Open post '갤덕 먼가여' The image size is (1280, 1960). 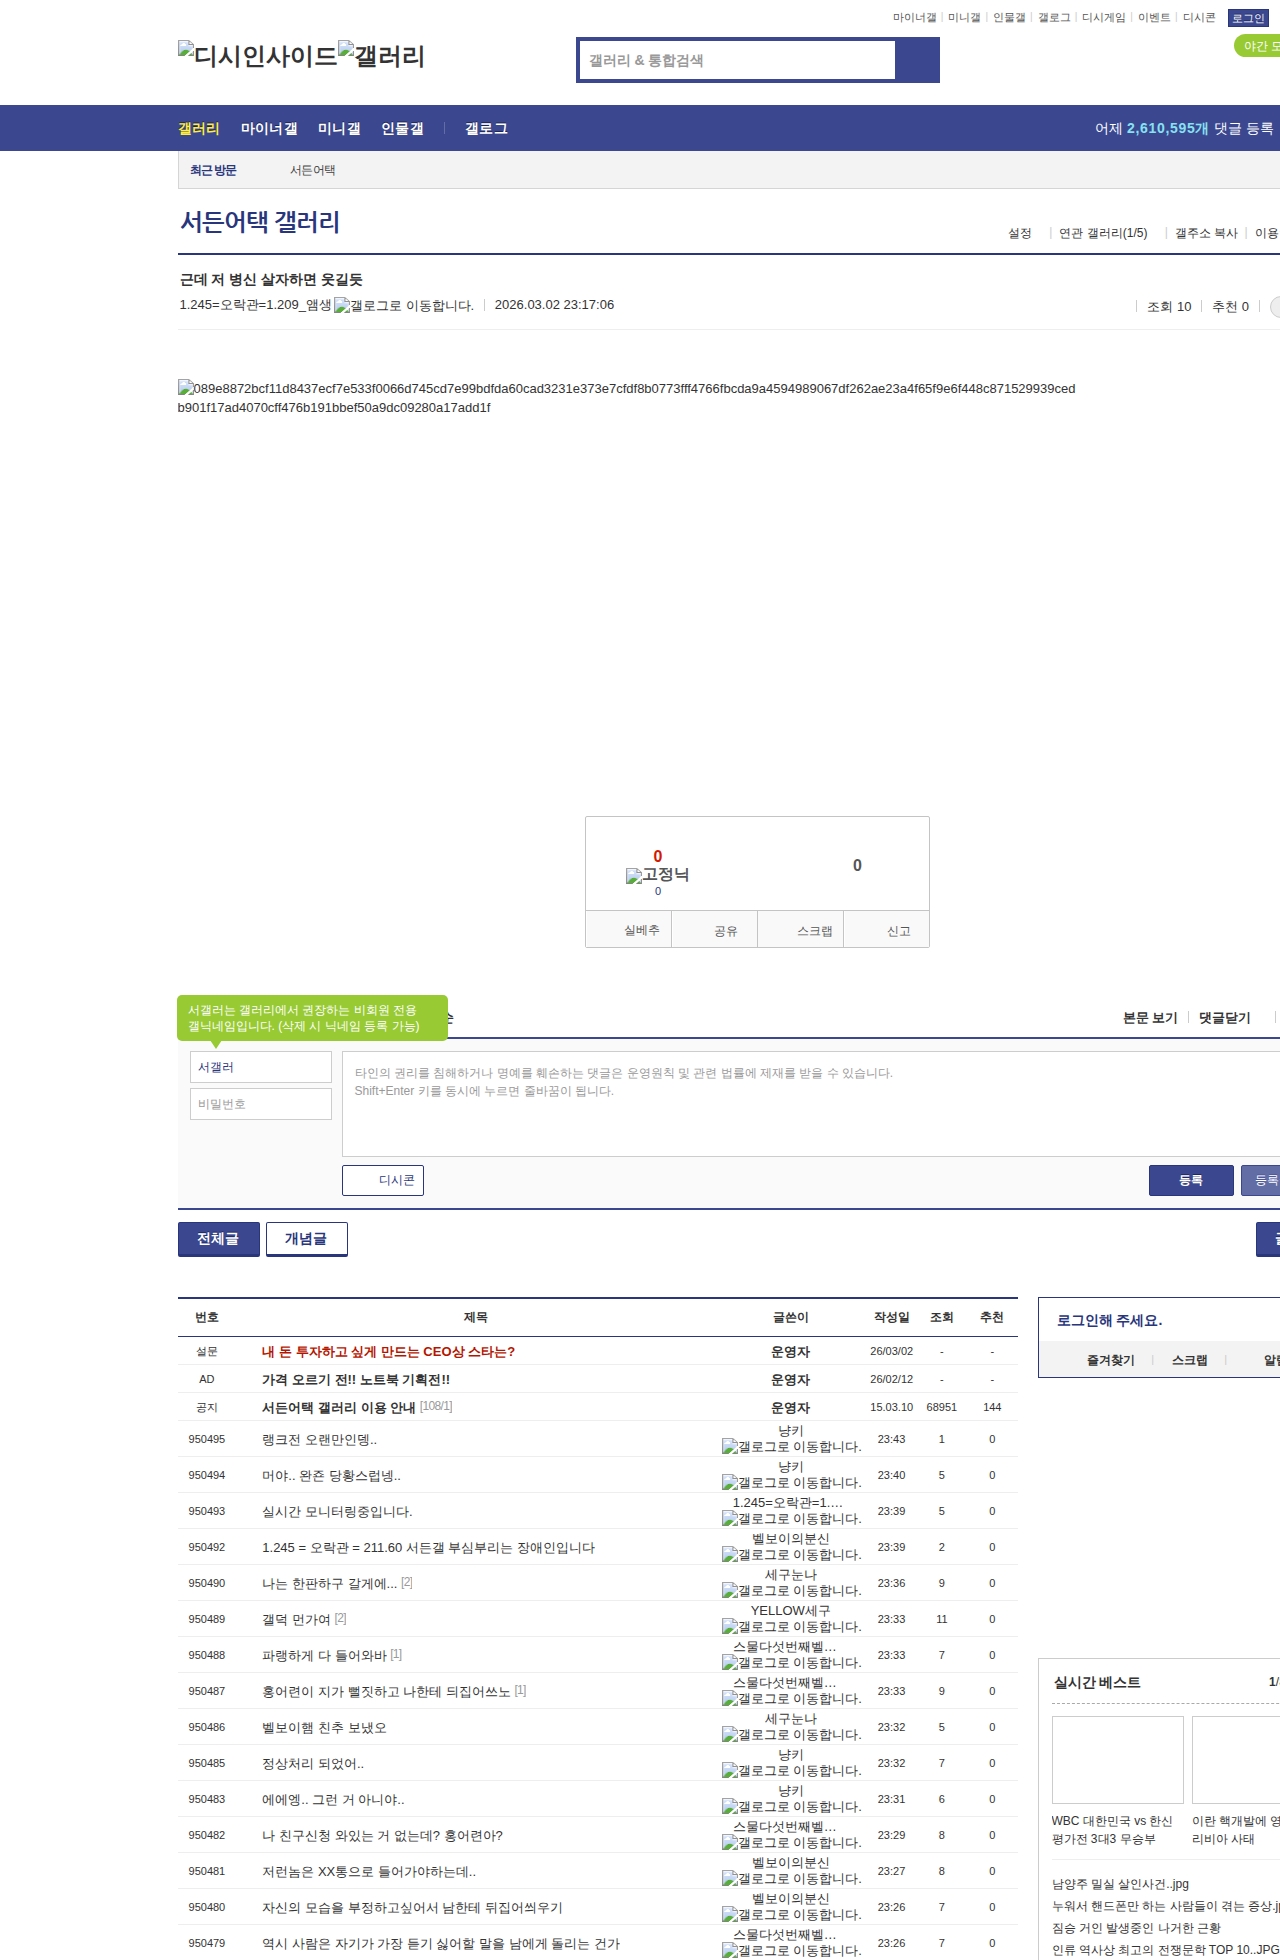coord(296,1620)
